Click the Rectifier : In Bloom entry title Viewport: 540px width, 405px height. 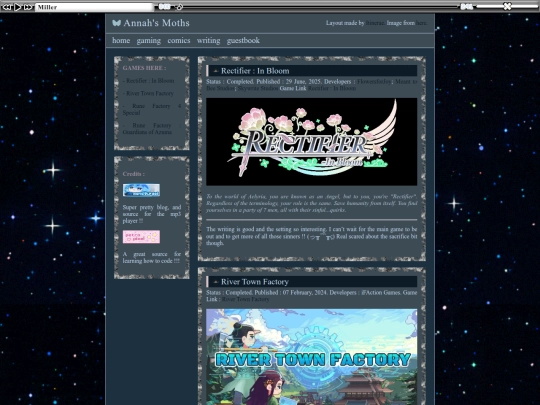(x=255, y=71)
